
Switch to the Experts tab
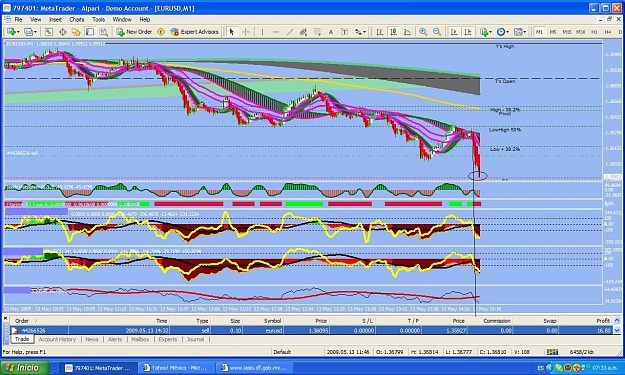coord(168,340)
